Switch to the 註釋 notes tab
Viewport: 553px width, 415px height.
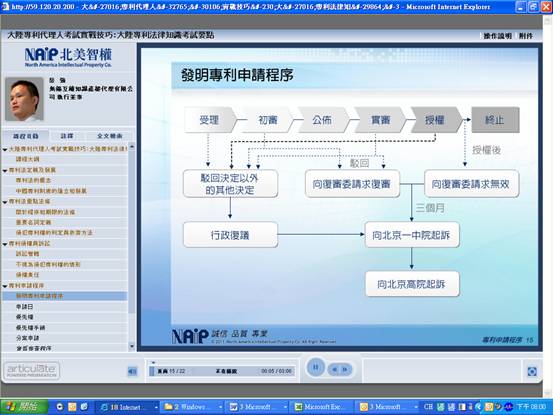coord(67,136)
